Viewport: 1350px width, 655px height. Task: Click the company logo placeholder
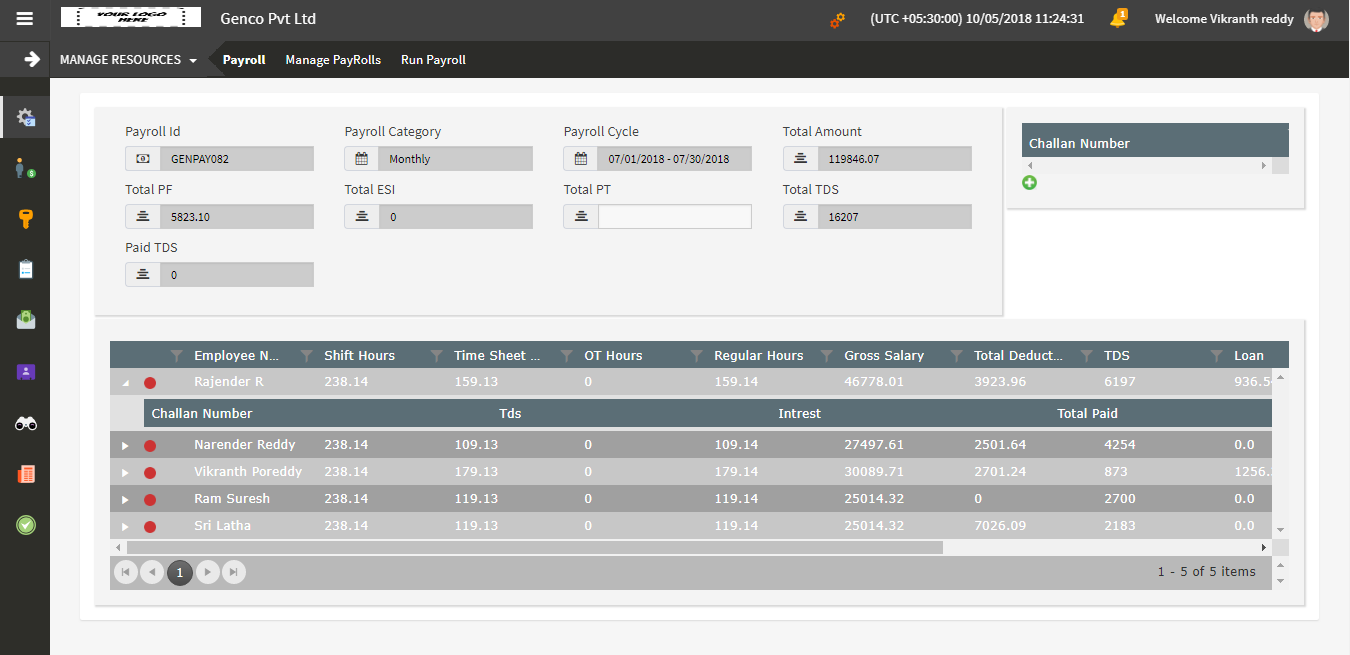(130, 18)
